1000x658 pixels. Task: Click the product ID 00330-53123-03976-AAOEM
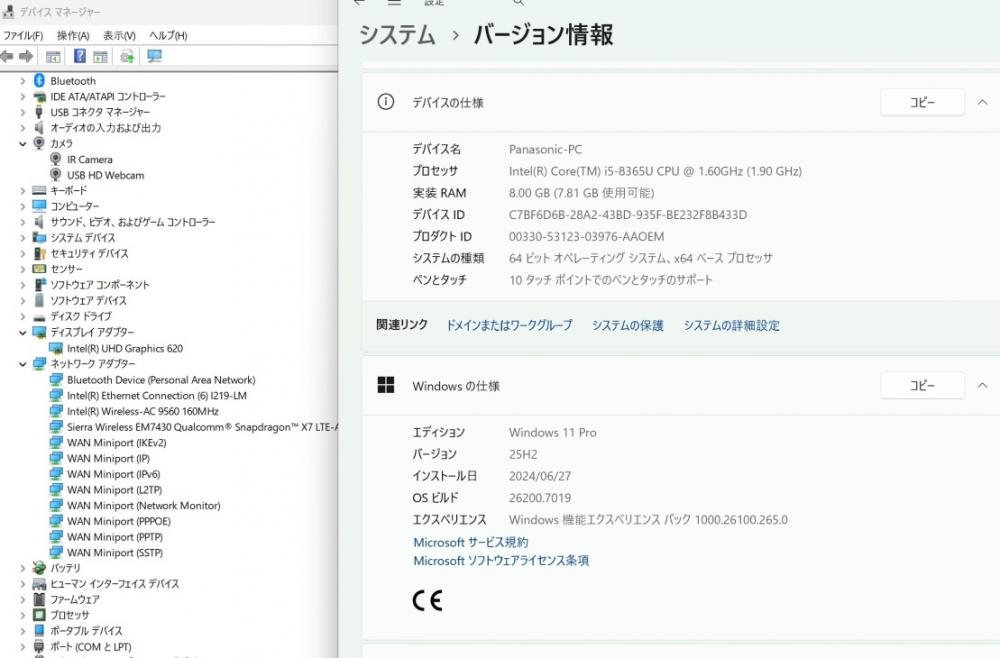[x=587, y=236]
